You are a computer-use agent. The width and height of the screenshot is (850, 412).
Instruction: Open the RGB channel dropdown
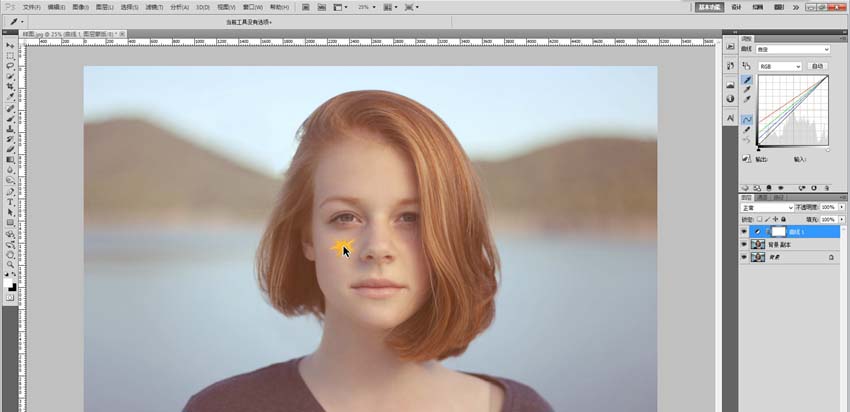[779, 66]
